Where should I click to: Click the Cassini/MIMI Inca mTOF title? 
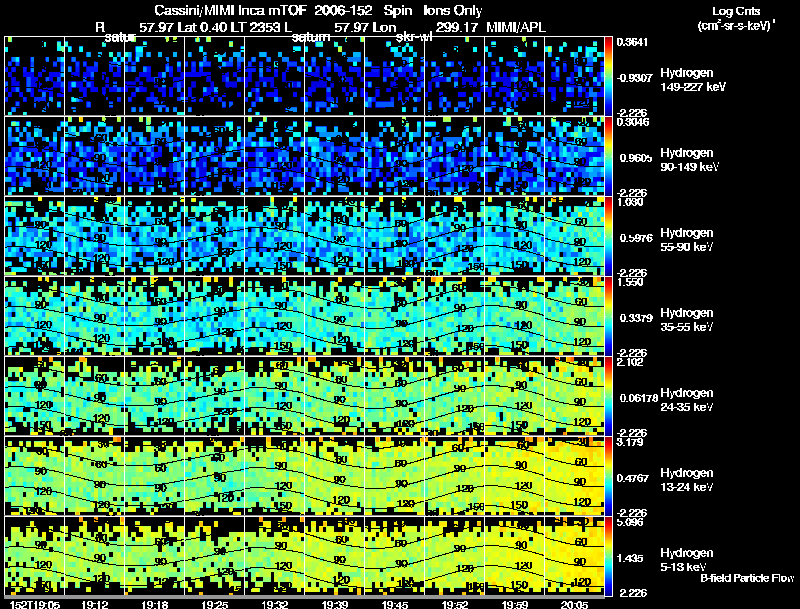(230, 10)
